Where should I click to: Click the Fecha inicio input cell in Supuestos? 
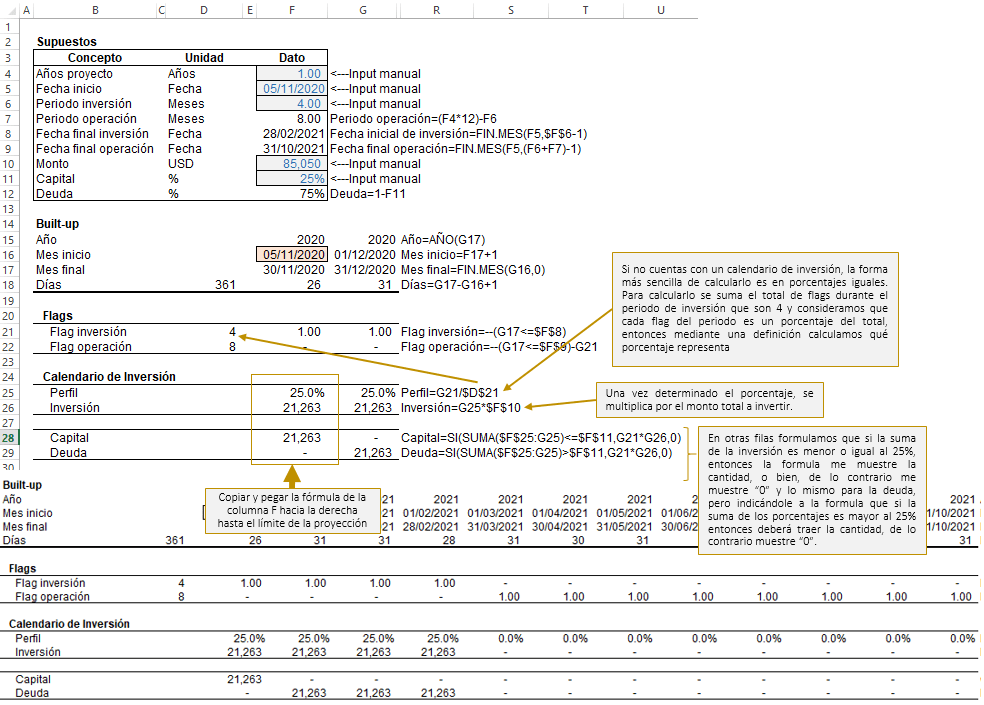click(x=291, y=88)
